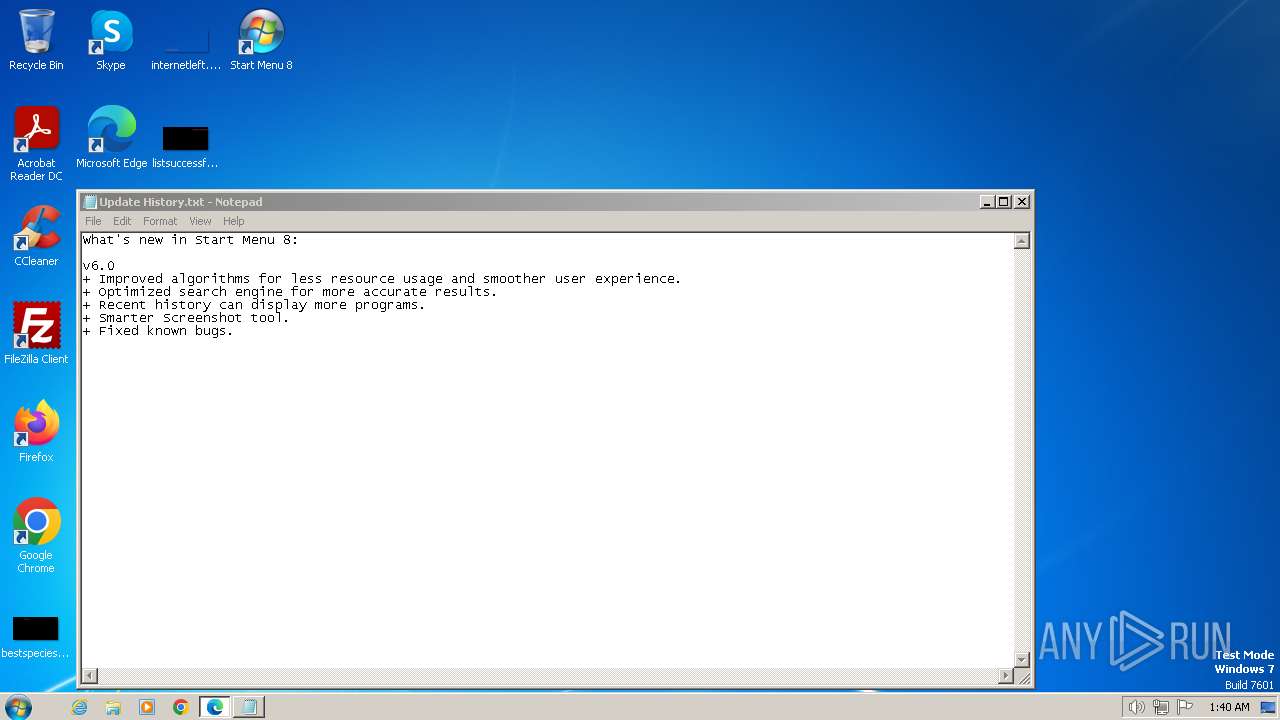Open the Action Center flag icon
The image size is (1280, 720).
(x=1185, y=707)
